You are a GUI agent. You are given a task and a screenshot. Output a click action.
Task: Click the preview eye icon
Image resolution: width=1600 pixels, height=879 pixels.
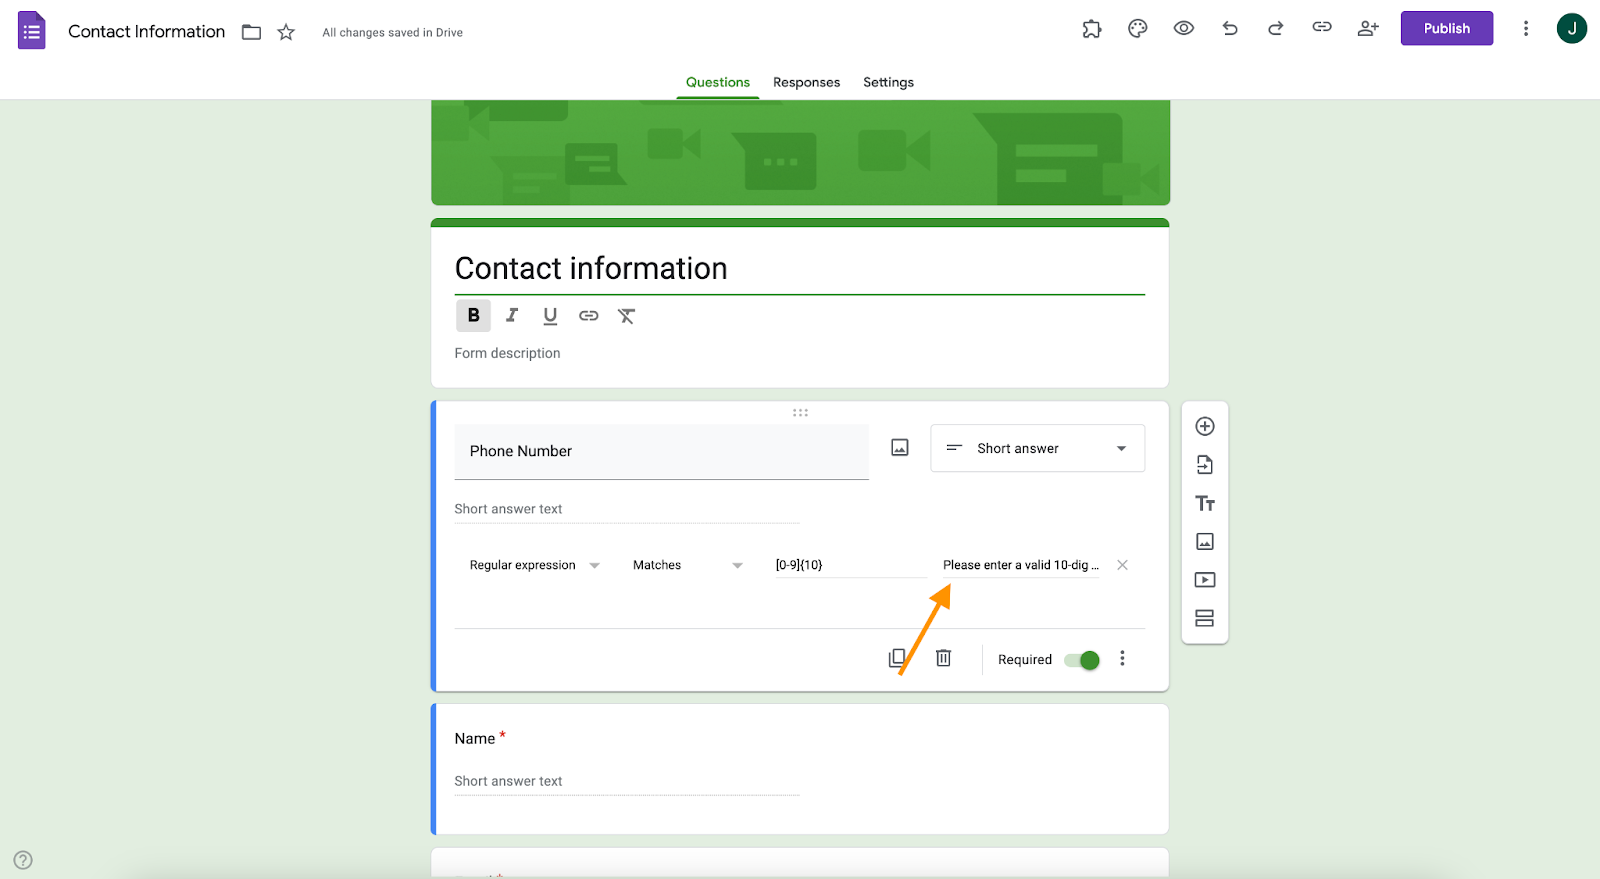(x=1184, y=29)
